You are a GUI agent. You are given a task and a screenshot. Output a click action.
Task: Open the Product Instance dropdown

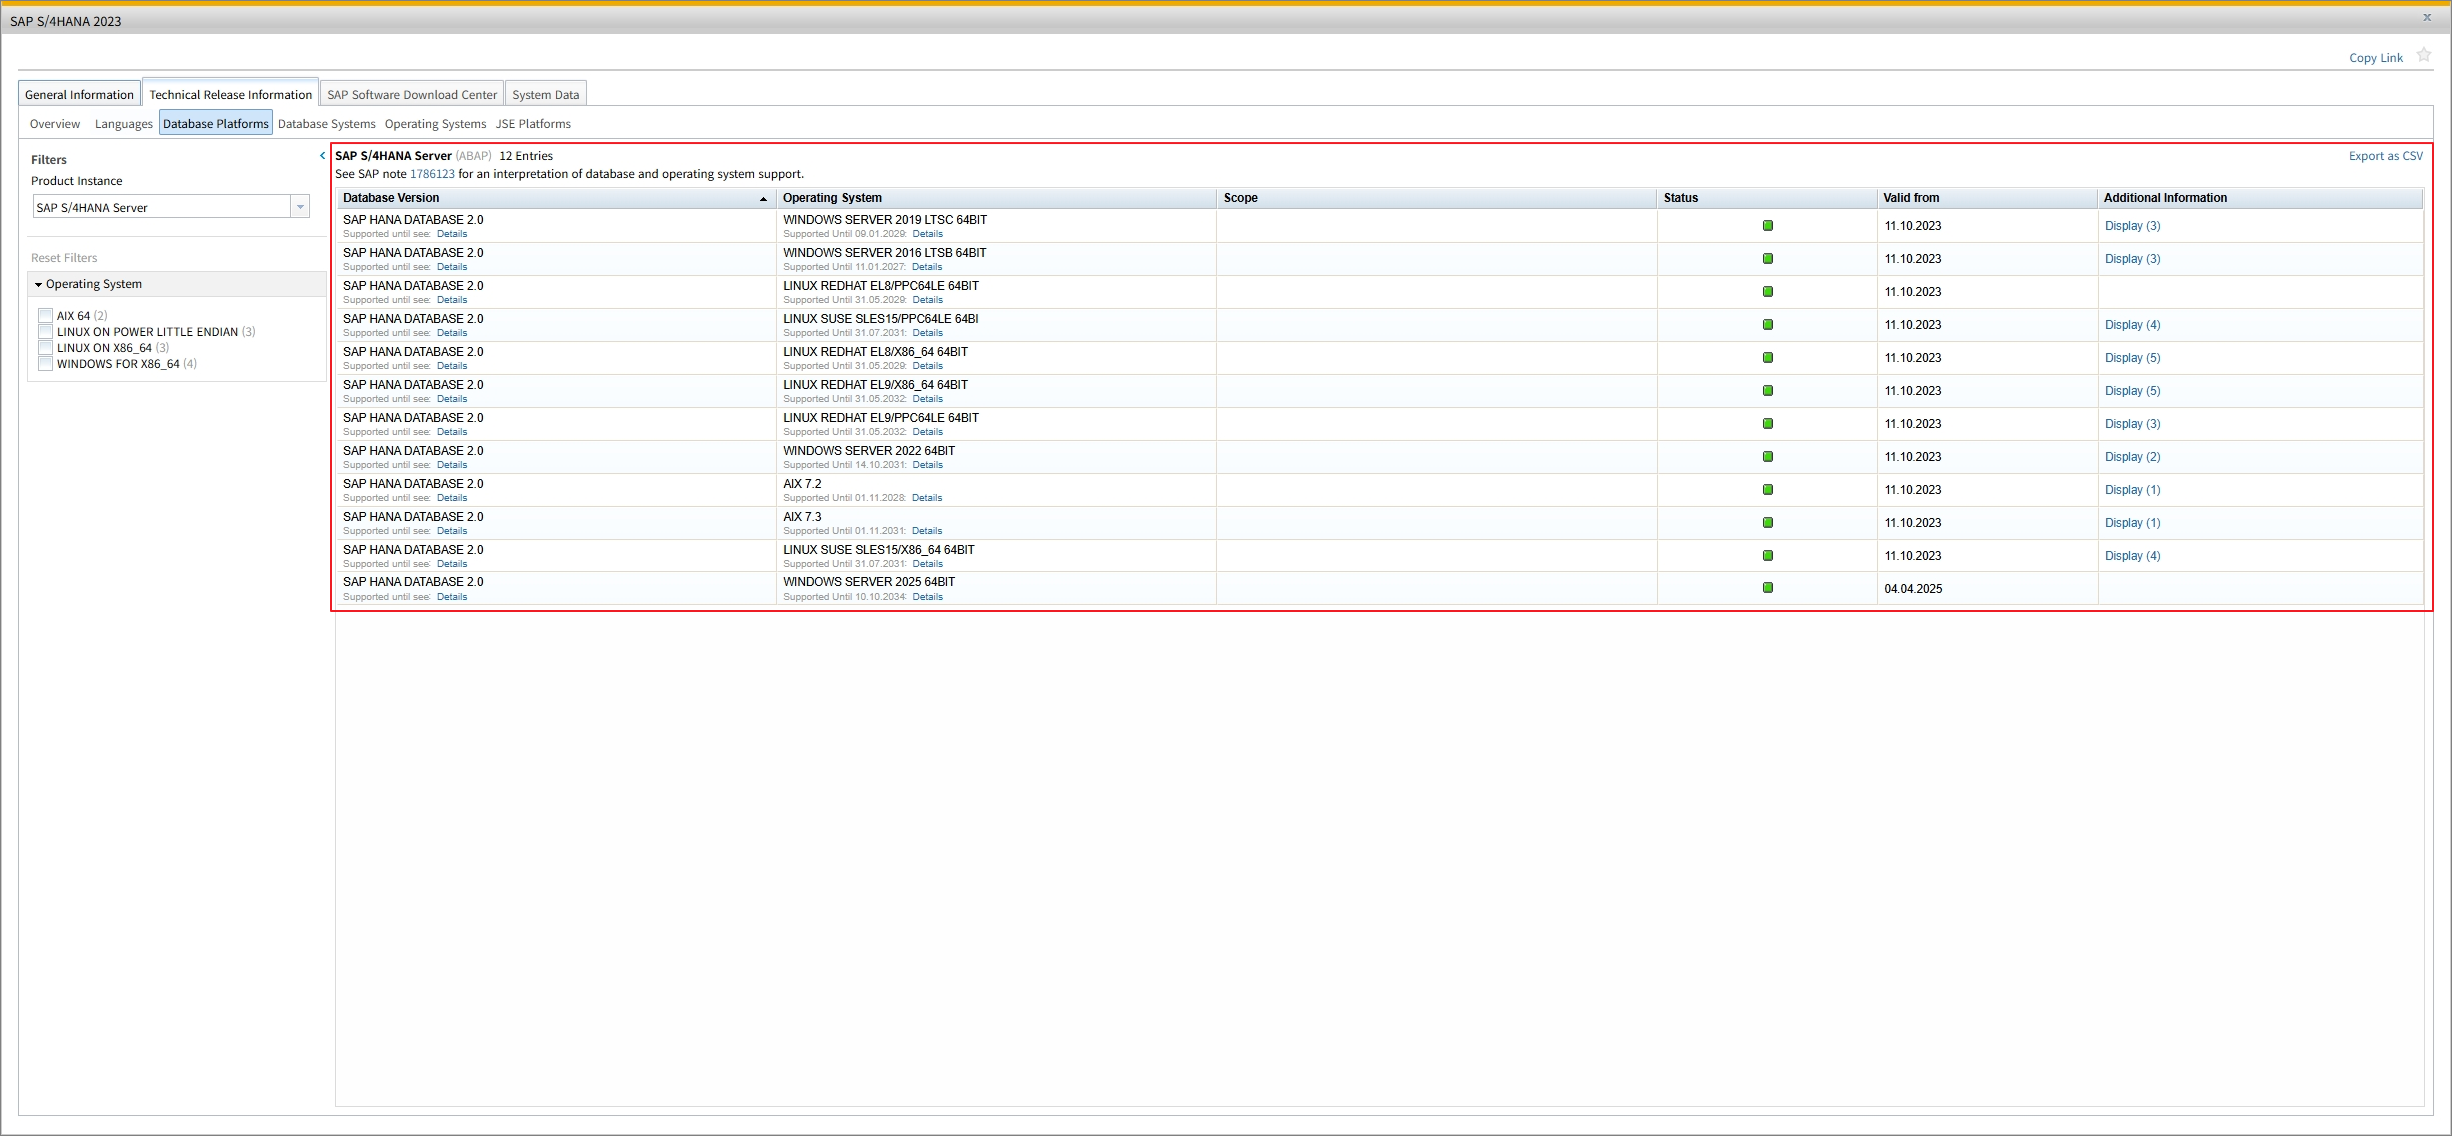[300, 207]
